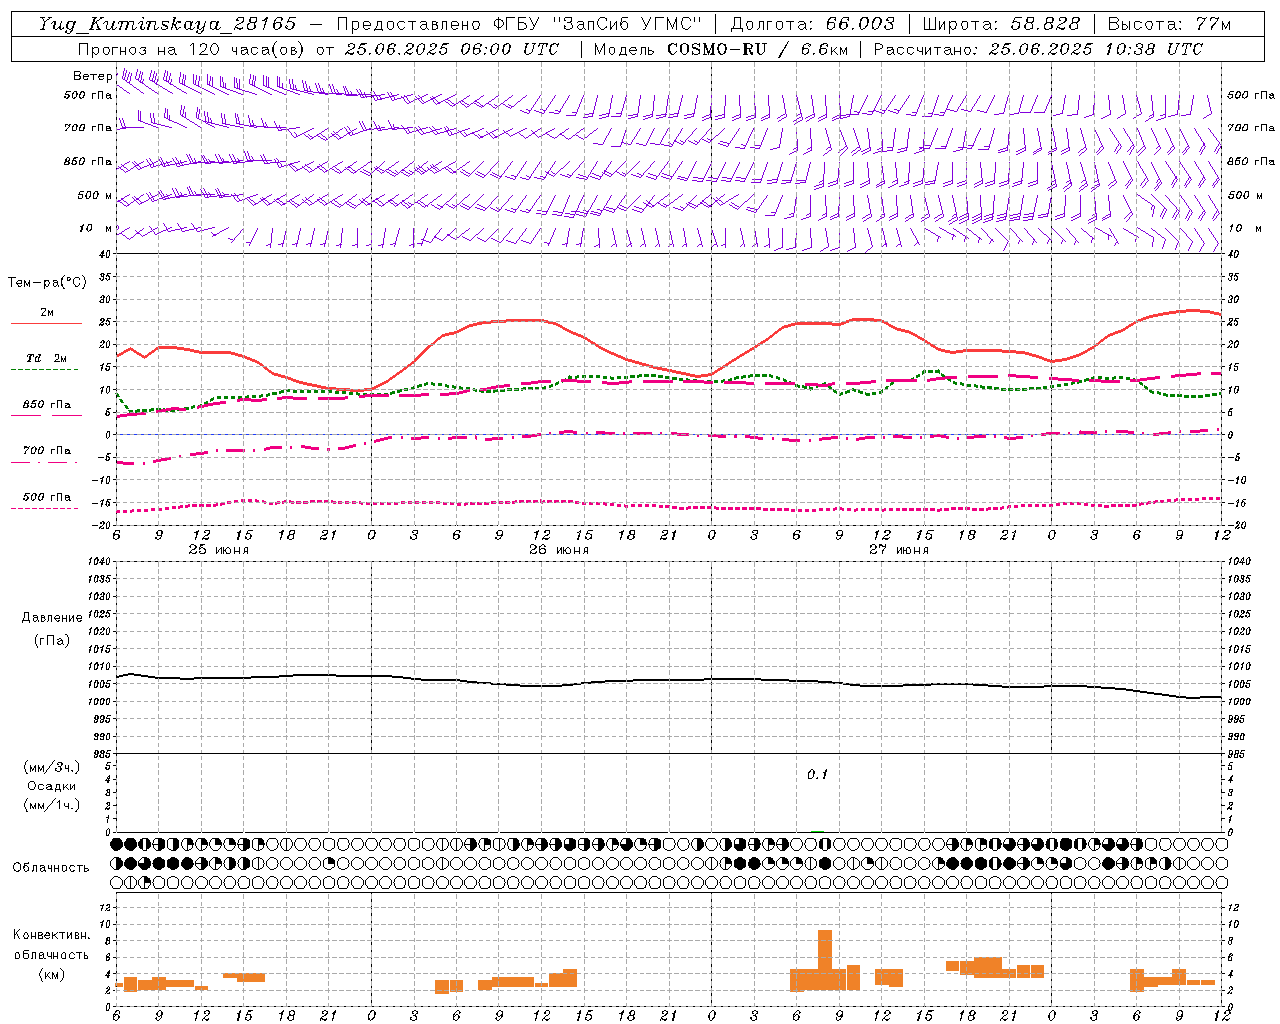Click the "26 июня" date label
Screen dimensions: 1280x1024
click(x=559, y=550)
